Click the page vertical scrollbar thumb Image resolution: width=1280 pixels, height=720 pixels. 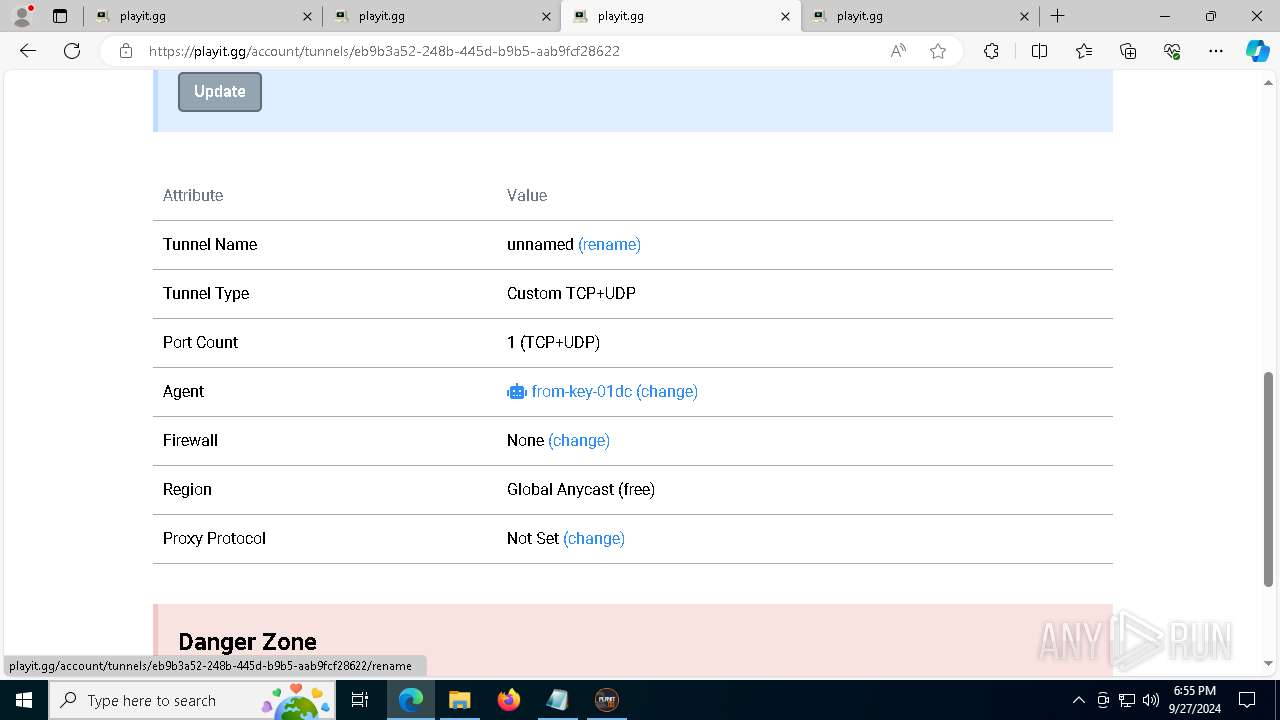(1269, 478)
